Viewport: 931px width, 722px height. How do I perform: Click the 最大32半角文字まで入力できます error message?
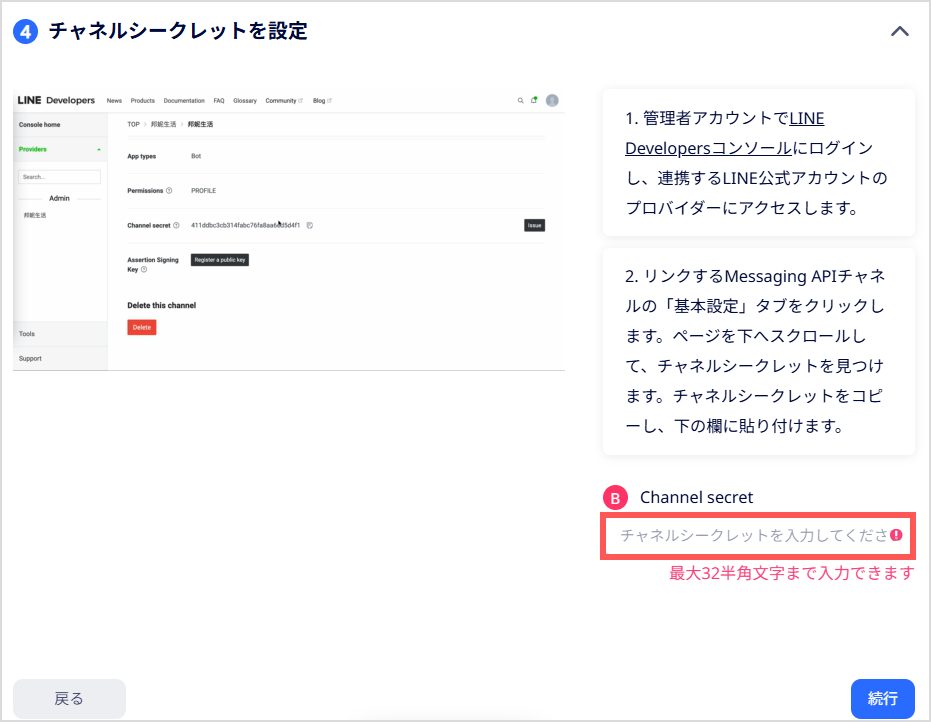coord(791,573)
